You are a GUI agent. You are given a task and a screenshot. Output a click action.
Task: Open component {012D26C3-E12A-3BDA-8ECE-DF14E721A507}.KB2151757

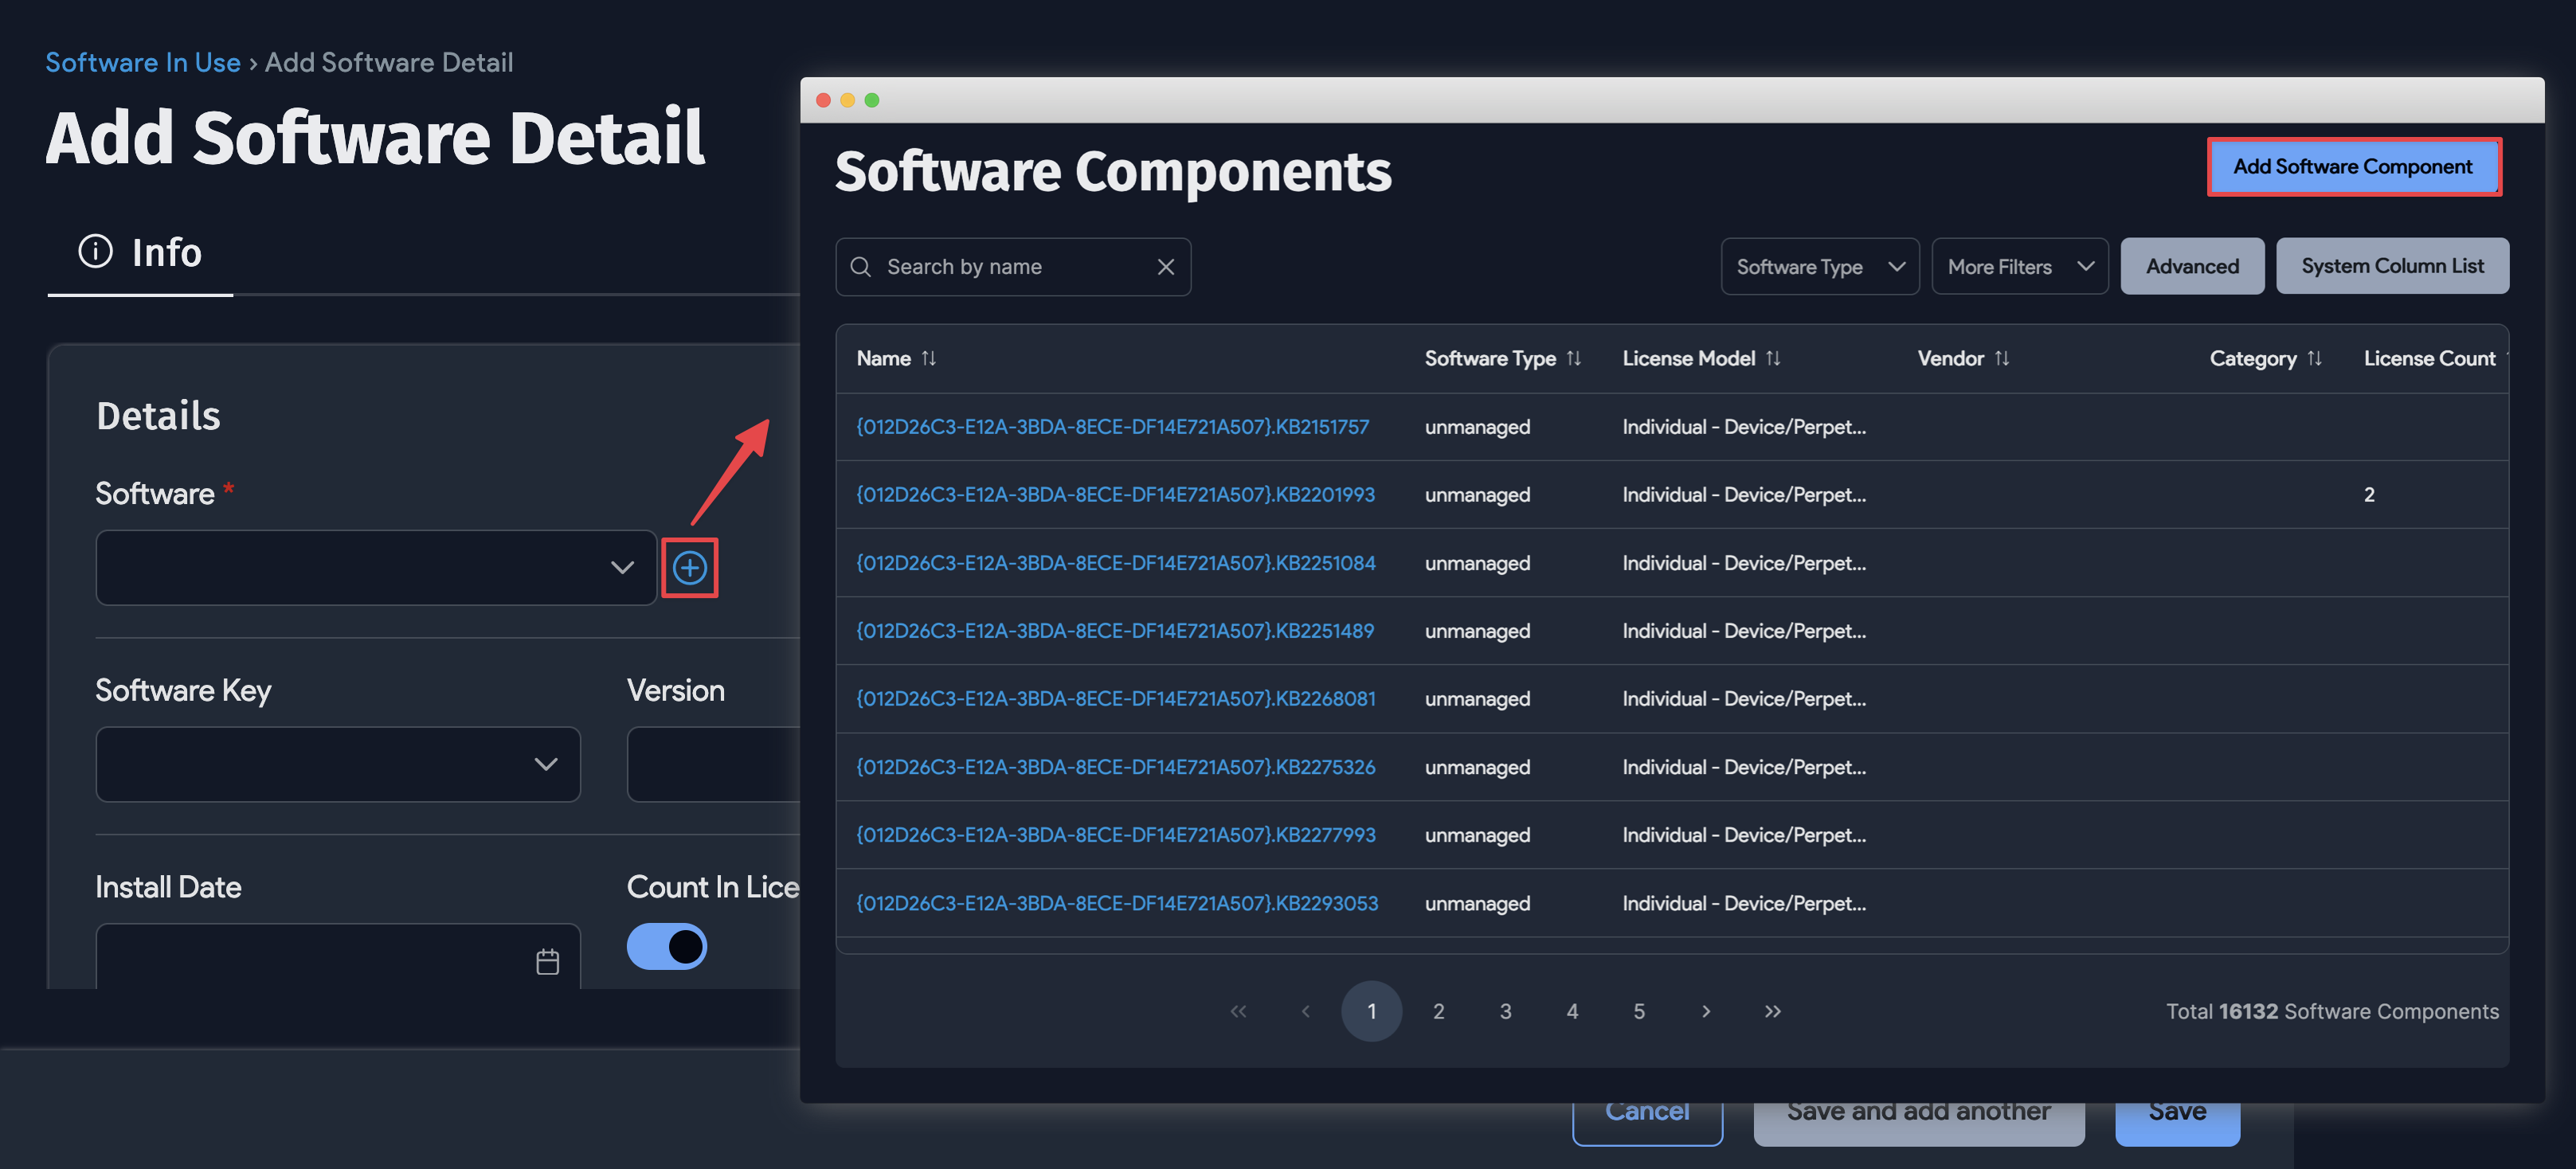(x=1113, y=426)
